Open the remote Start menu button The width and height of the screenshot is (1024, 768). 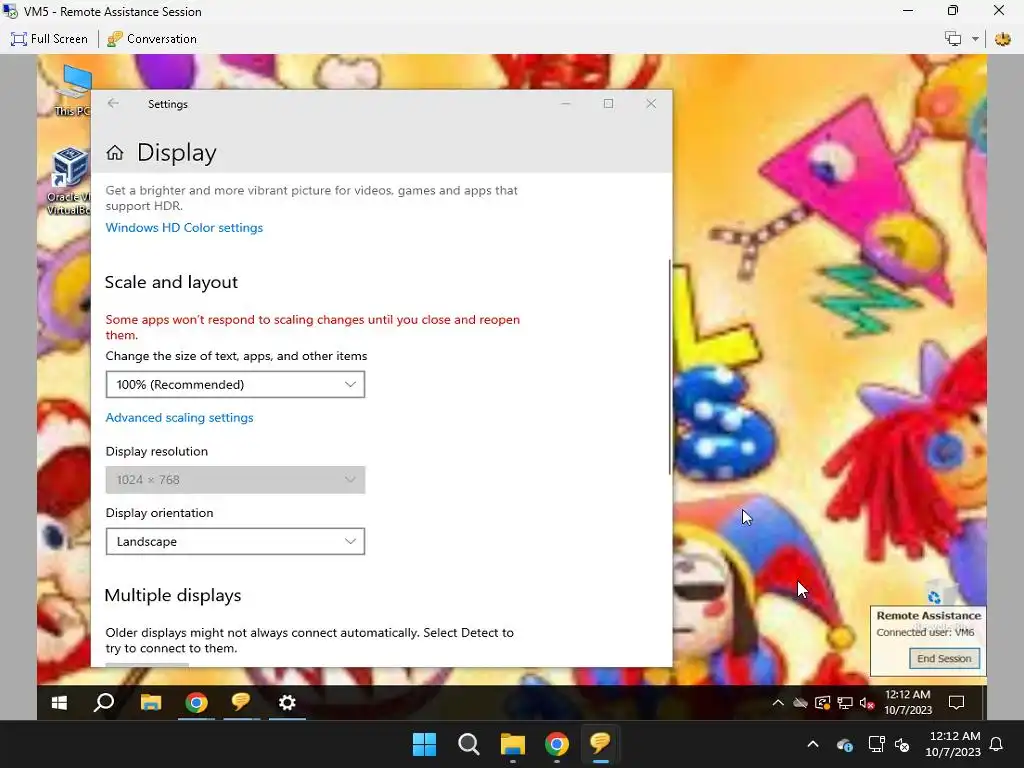59,702
